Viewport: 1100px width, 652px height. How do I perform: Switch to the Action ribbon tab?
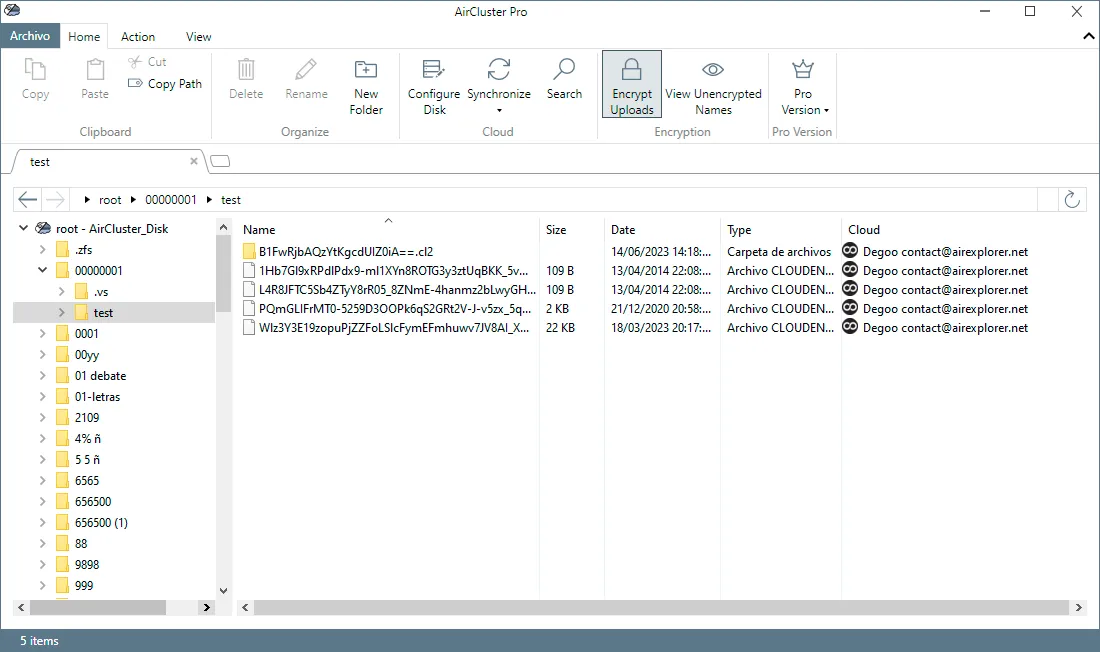tap(138, 36)
